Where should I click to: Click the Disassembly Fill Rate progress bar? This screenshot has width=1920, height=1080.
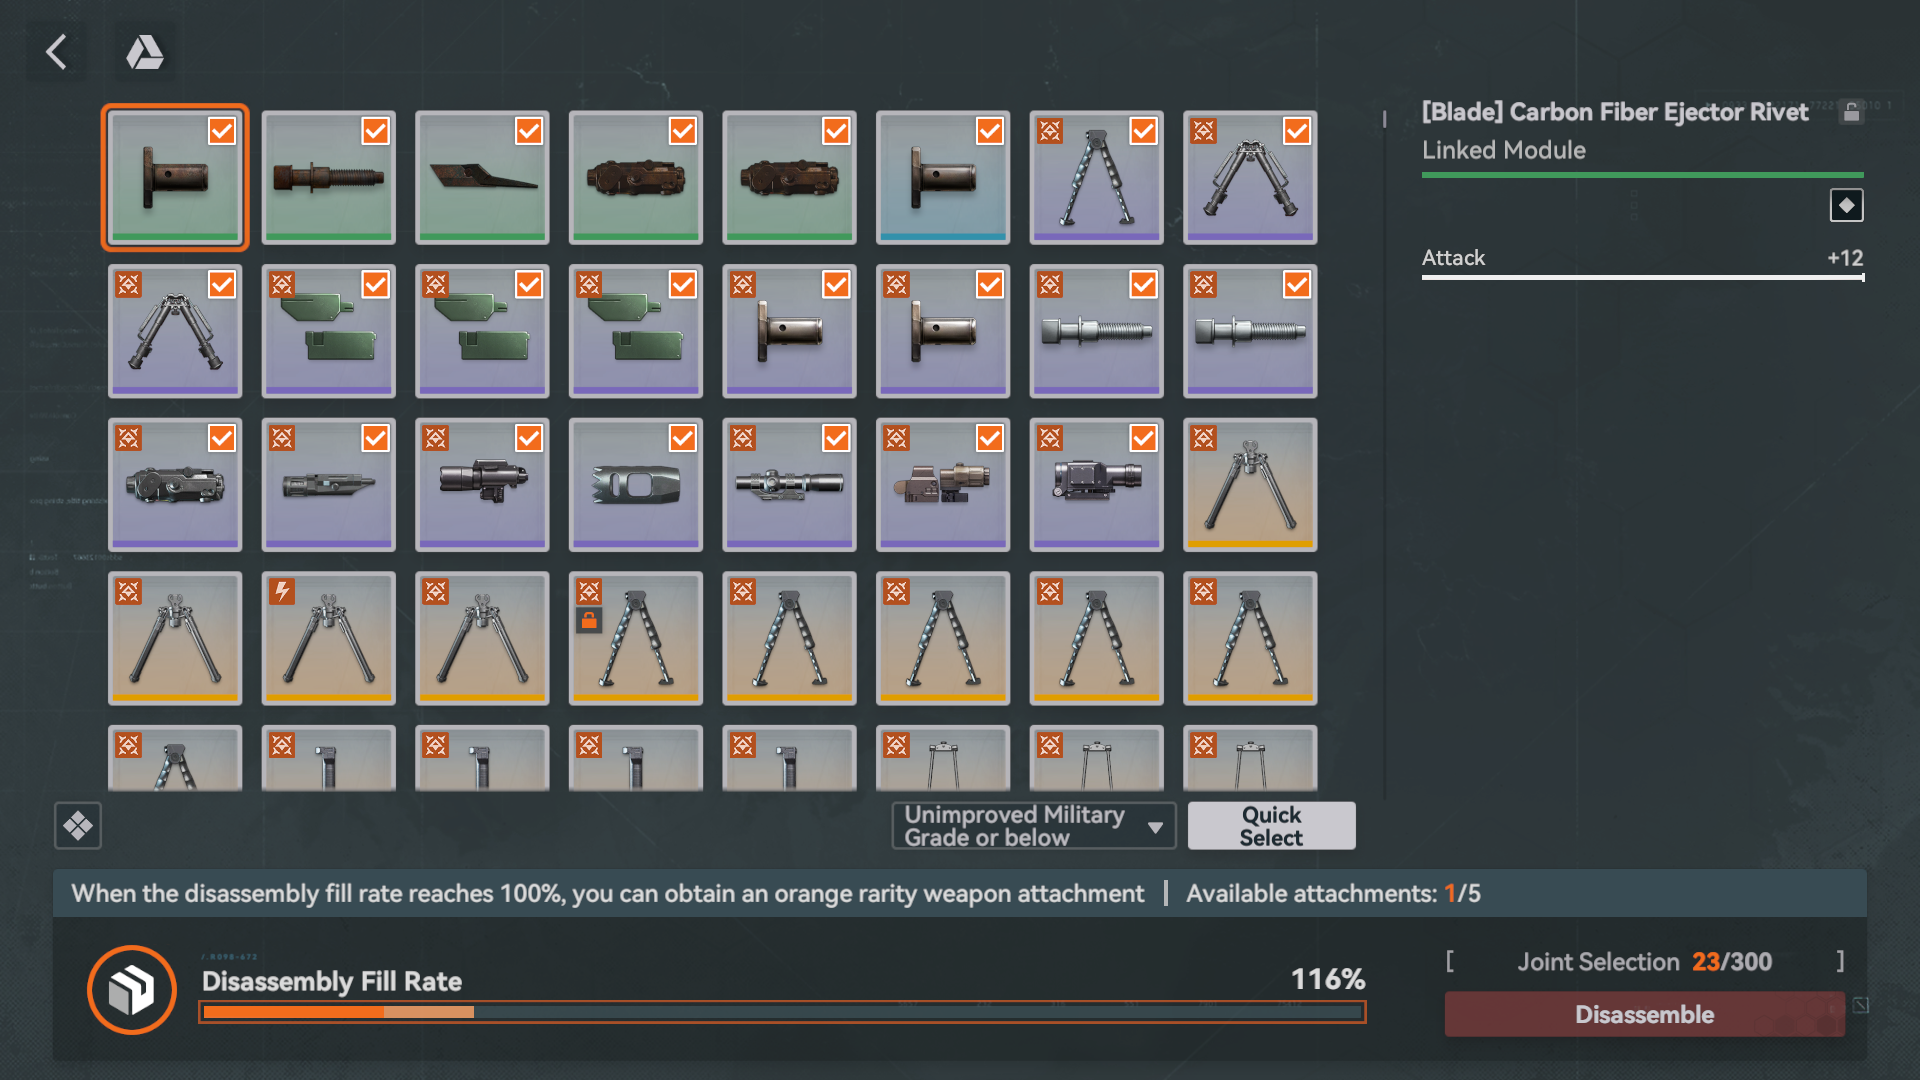coord(782,1012)
